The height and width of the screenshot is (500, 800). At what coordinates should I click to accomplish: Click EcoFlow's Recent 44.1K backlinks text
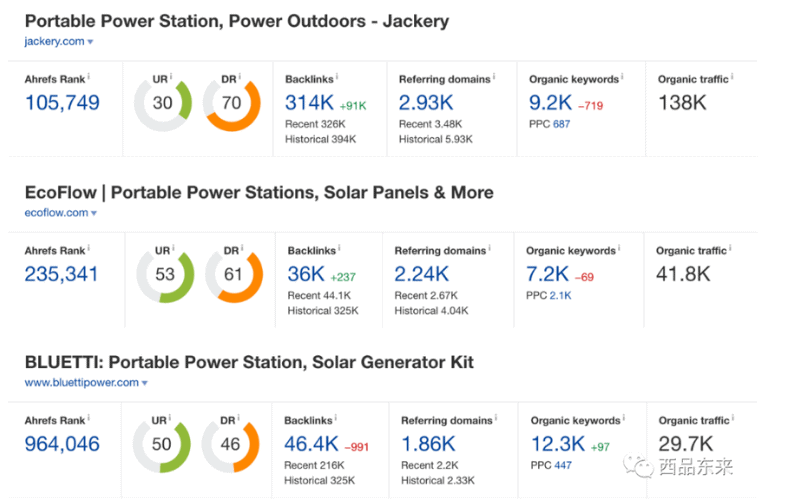(319, 295)
